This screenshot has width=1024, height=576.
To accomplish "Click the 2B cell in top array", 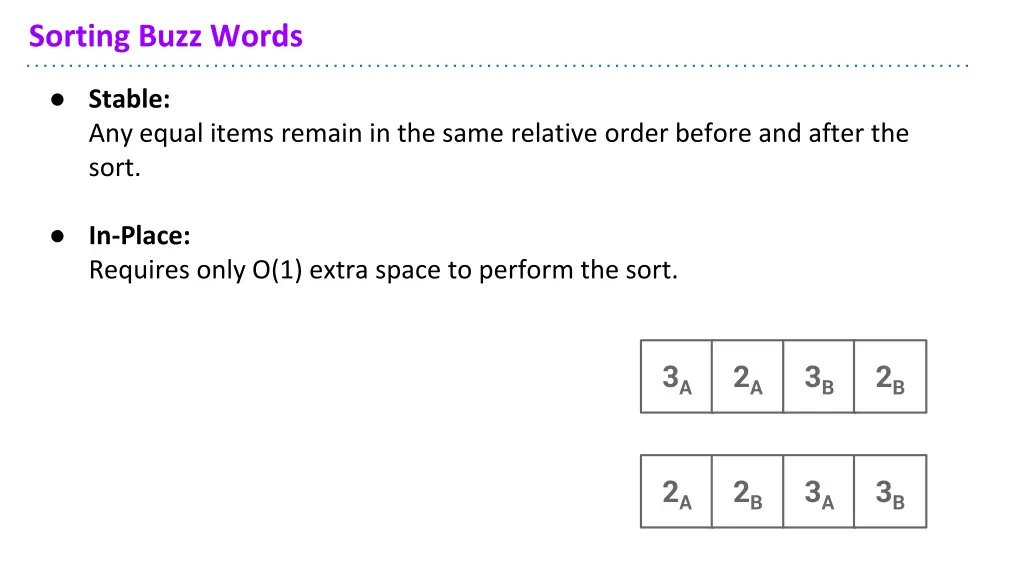I will click(890, 376).
